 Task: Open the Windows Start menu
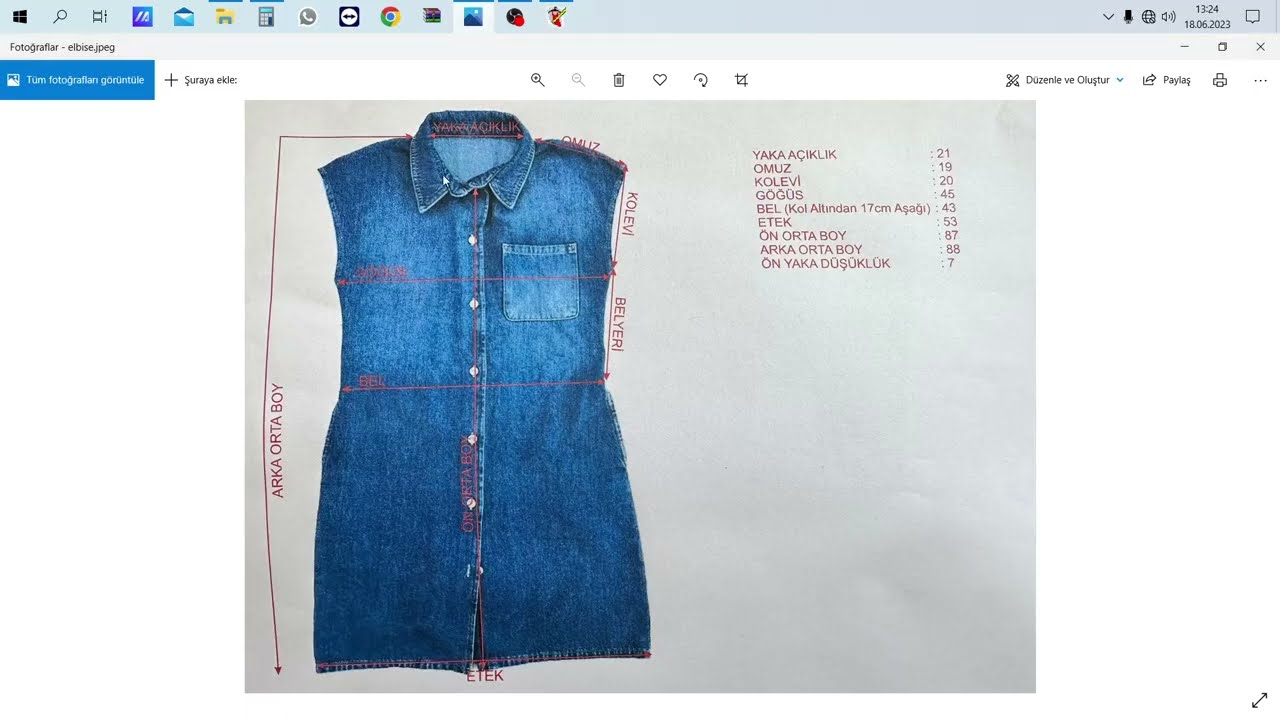pyautogui.click(x=19, y=16)
